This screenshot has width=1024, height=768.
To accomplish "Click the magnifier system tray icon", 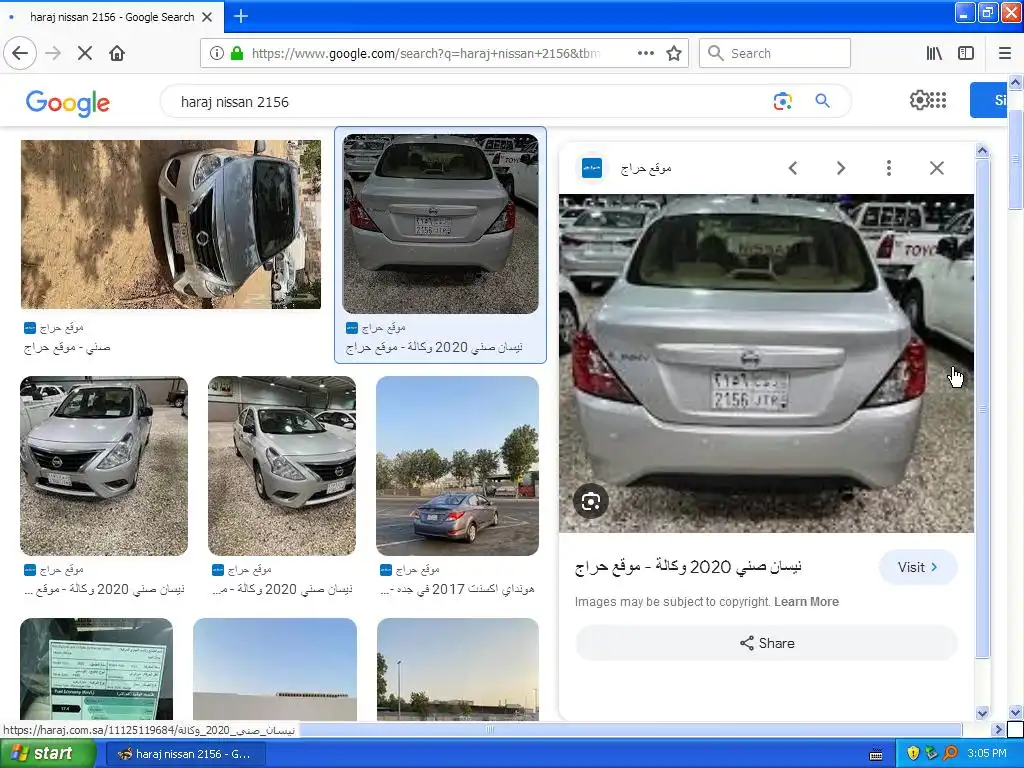I will [950, 754].
